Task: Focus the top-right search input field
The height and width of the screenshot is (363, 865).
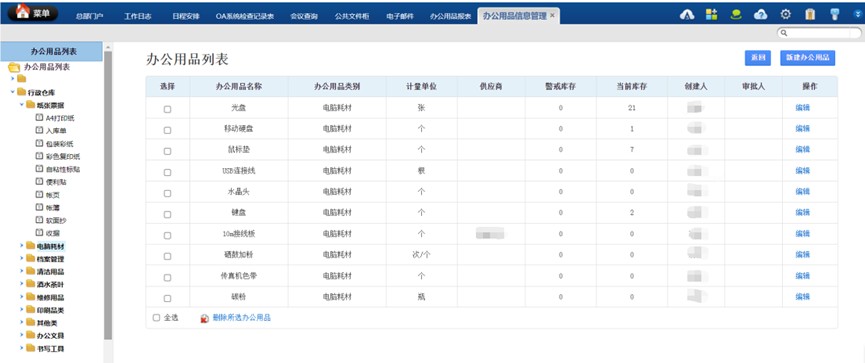Action: 819,33
